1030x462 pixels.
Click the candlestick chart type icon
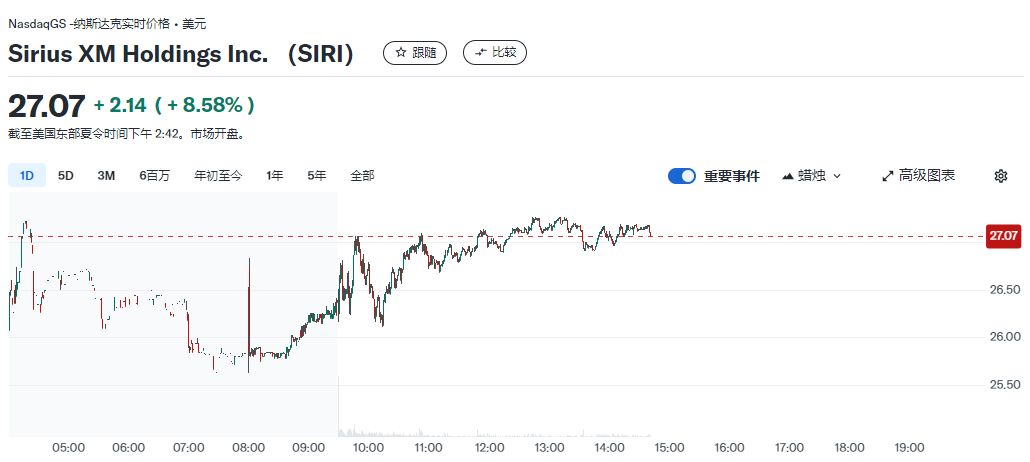click(788, 176)
